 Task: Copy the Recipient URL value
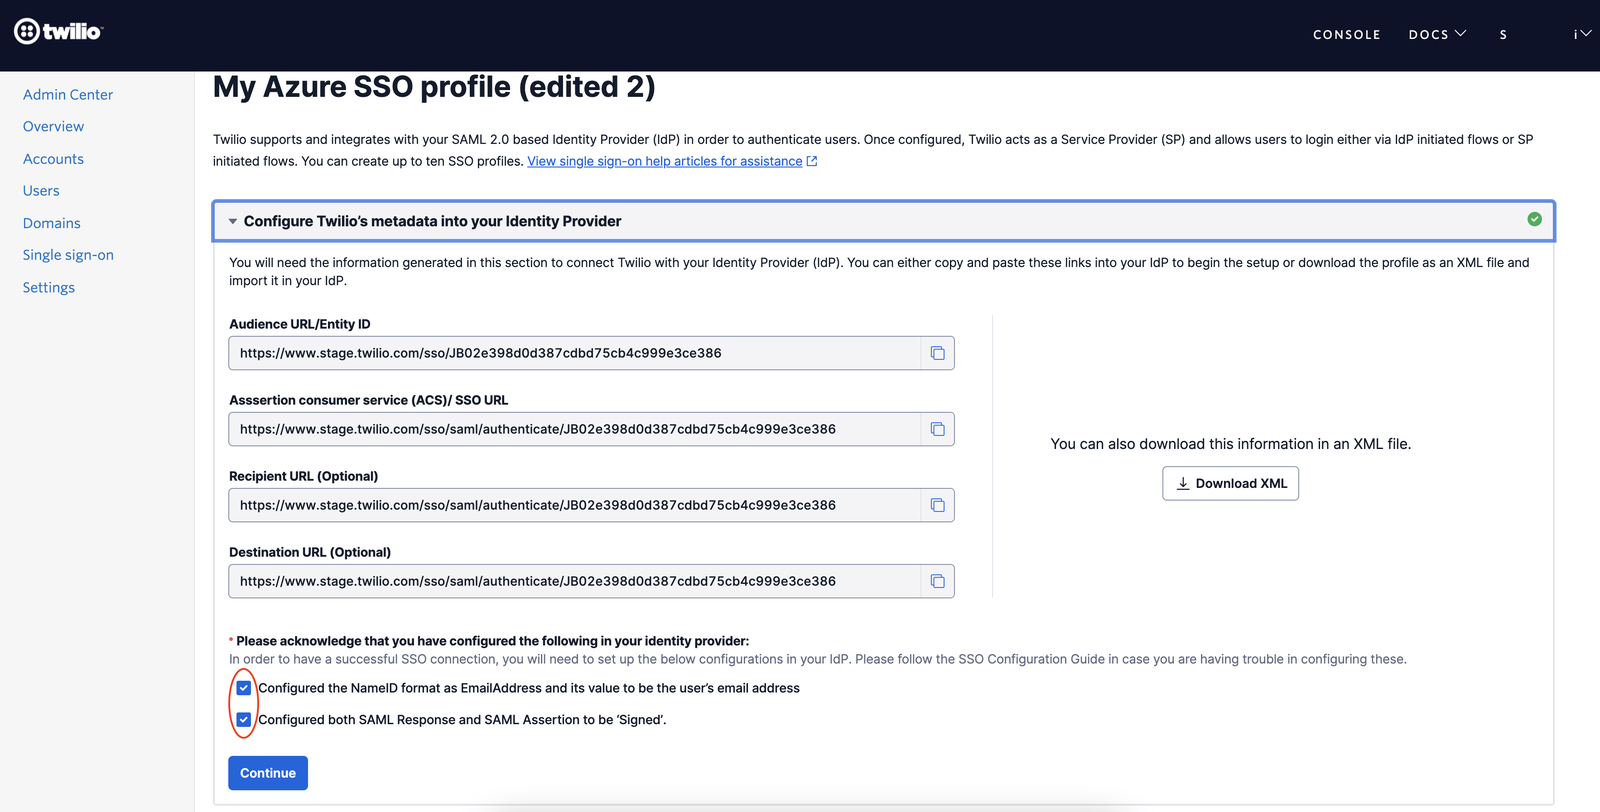point(937,504)
